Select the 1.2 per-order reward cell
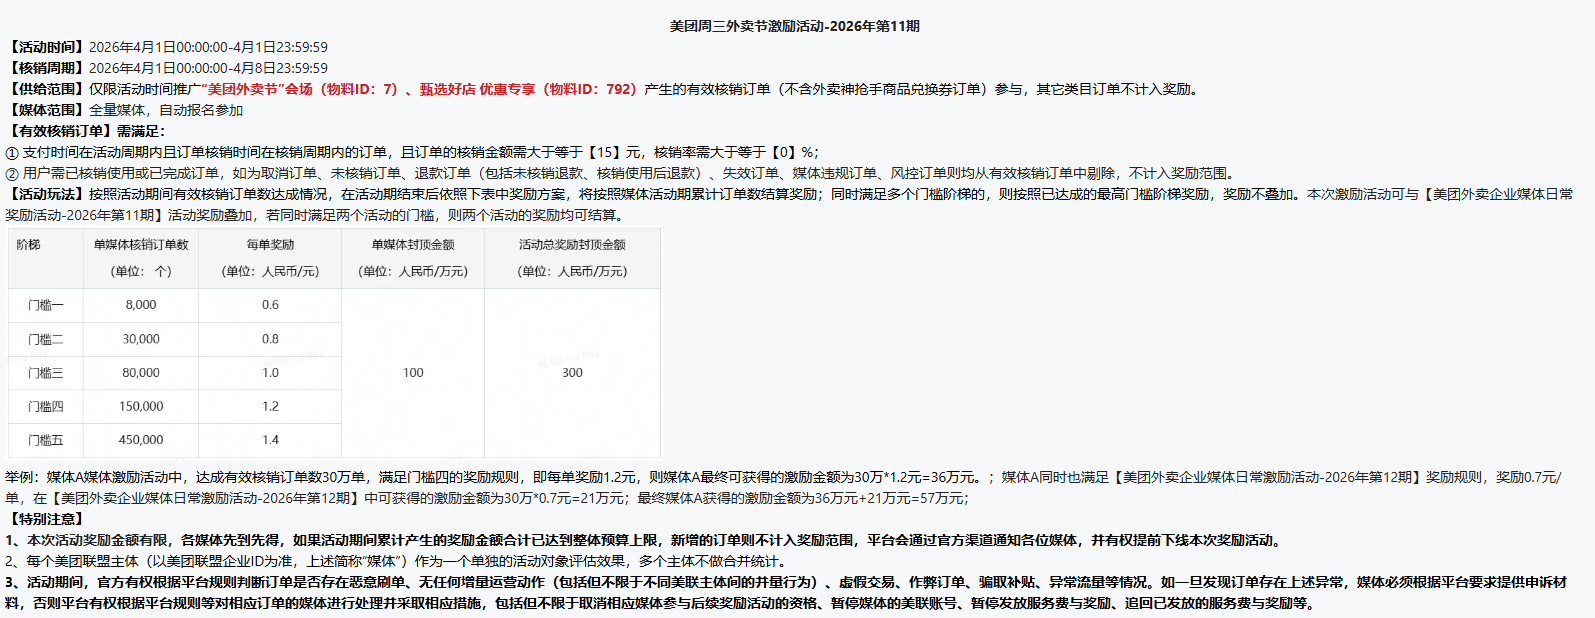The width and height of the screenshot is (1595, 618). [x=270, y=406]
